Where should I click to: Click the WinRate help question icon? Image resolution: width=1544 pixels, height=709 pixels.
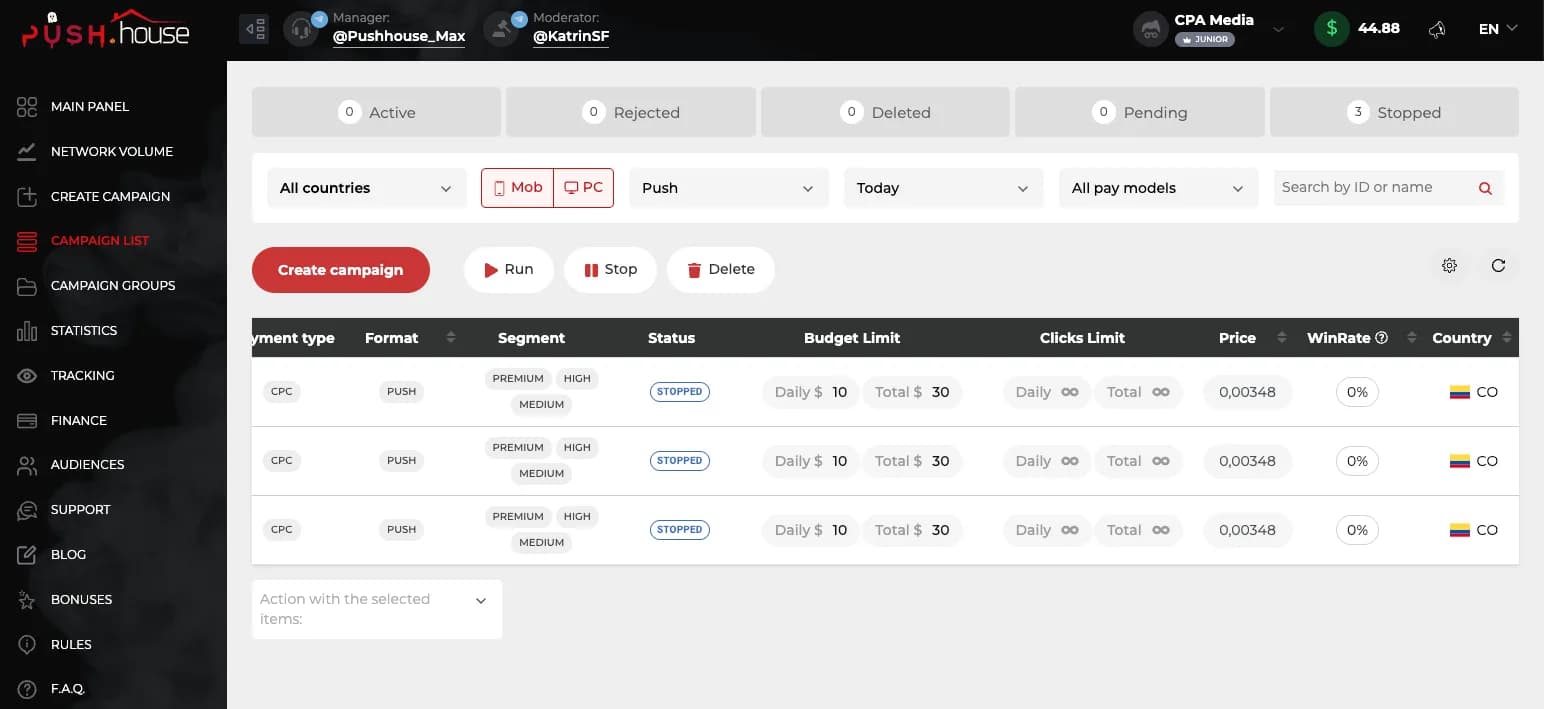[x=1382, y=338]
